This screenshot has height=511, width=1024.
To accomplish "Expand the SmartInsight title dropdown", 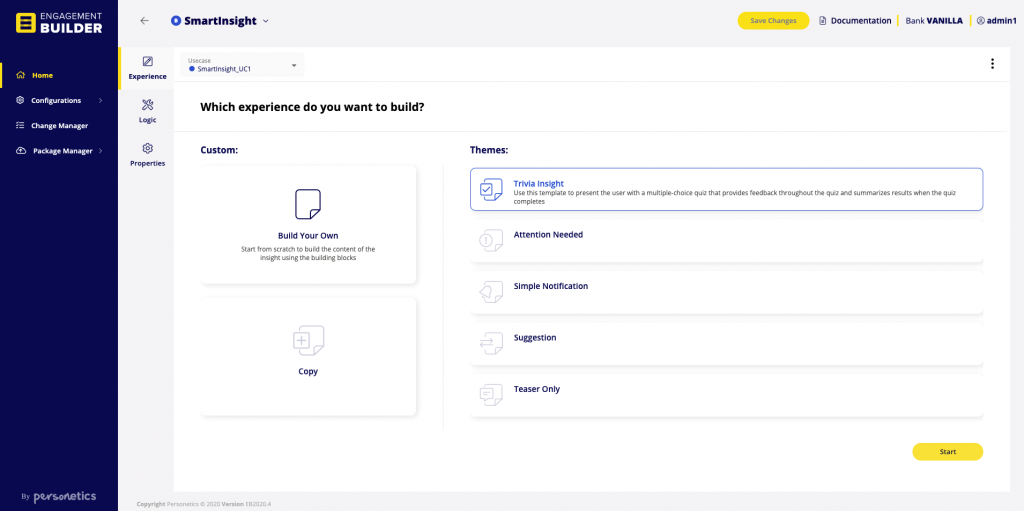I will [265, 21].
